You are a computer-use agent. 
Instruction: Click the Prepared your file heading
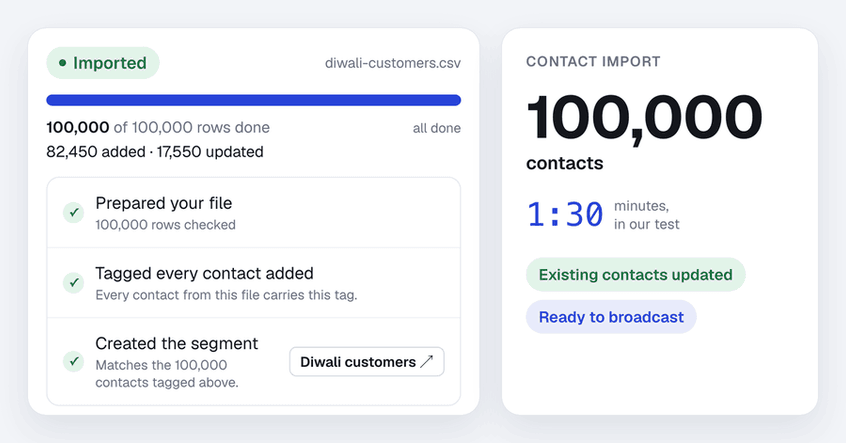coord(163,203)
